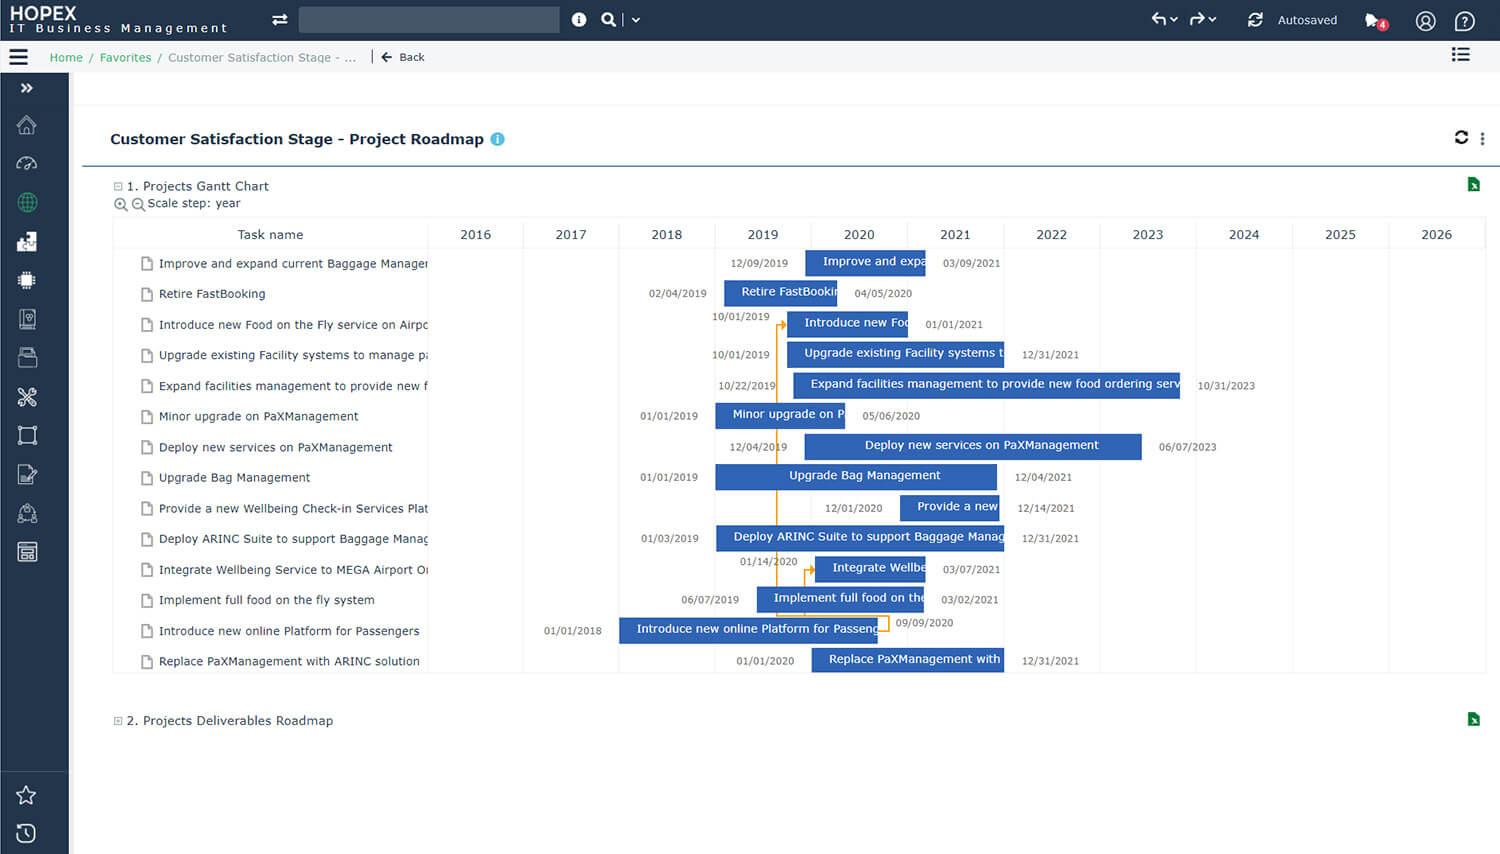Zoom in the Gantt scale
1500x854 pixels.
tap(120, 204)
